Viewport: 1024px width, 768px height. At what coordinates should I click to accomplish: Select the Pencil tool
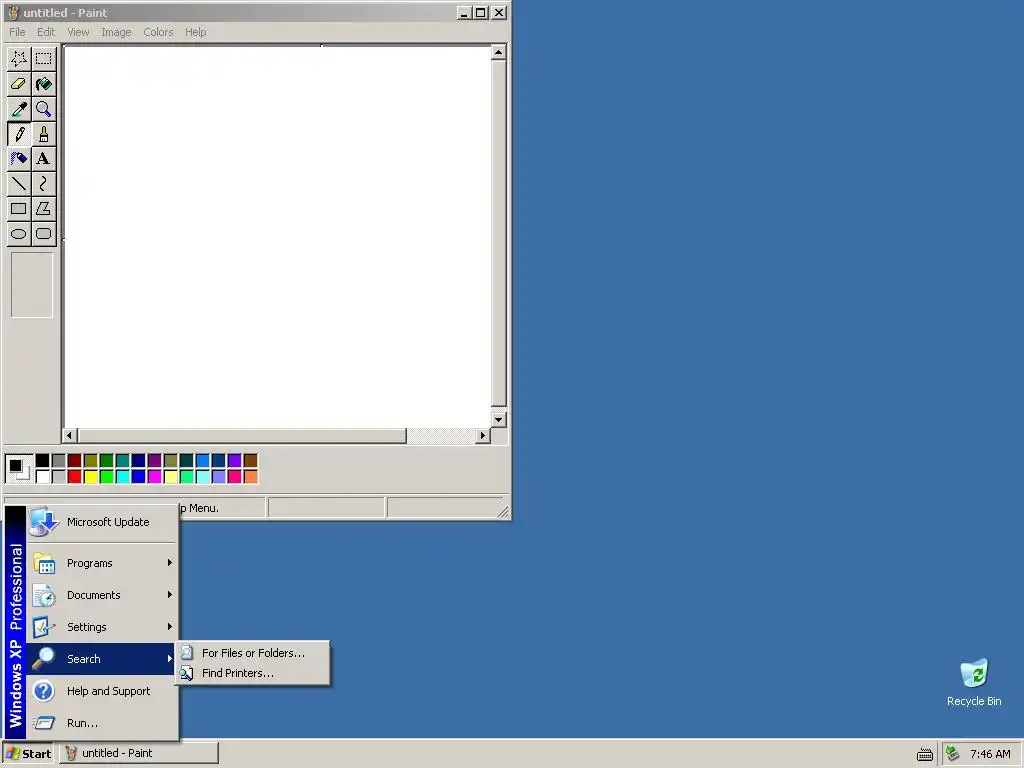[x=19, y=134]
